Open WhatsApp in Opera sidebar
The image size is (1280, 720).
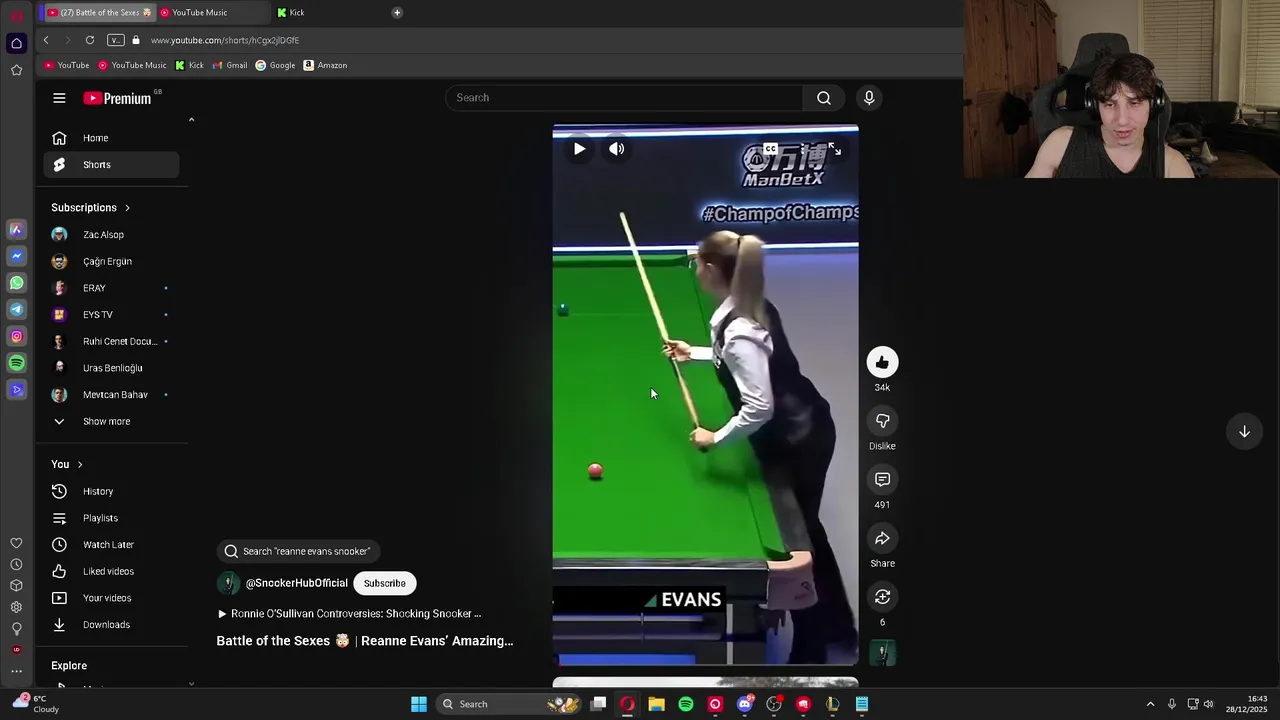pos(16,283)
